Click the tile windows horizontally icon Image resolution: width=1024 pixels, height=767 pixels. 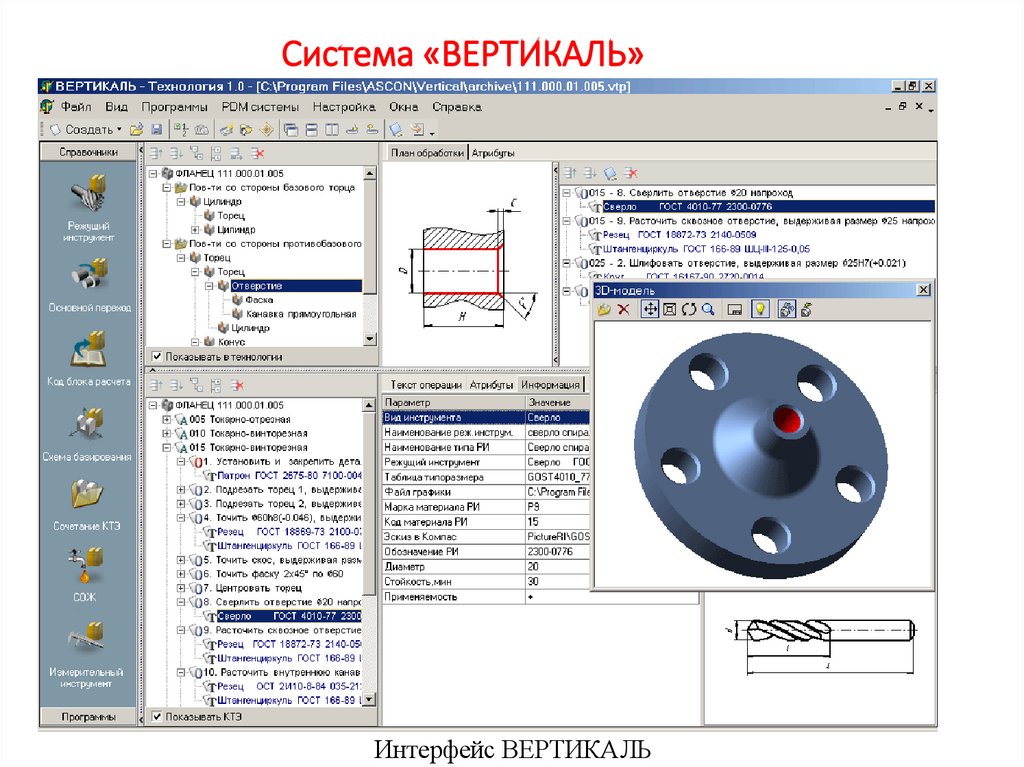[312, 130]
